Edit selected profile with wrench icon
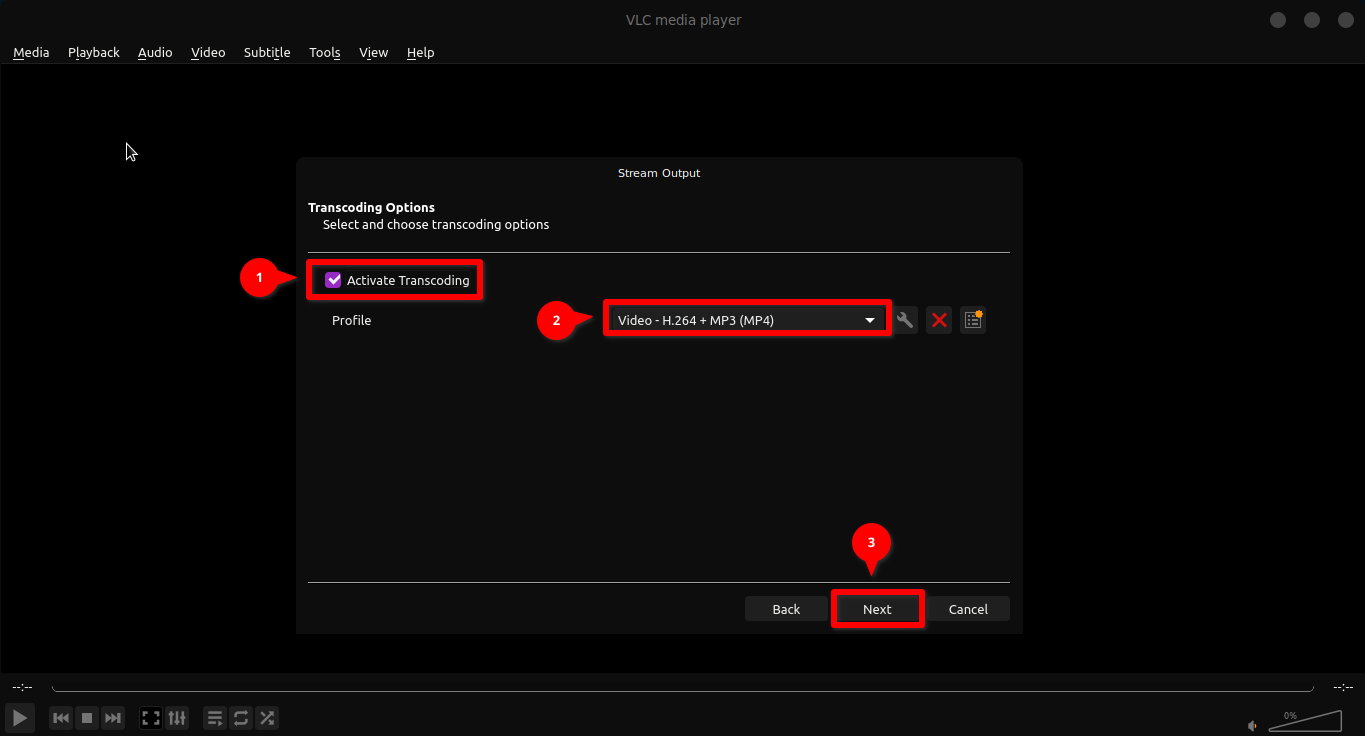1365x736 pixels. coord(905,320)
